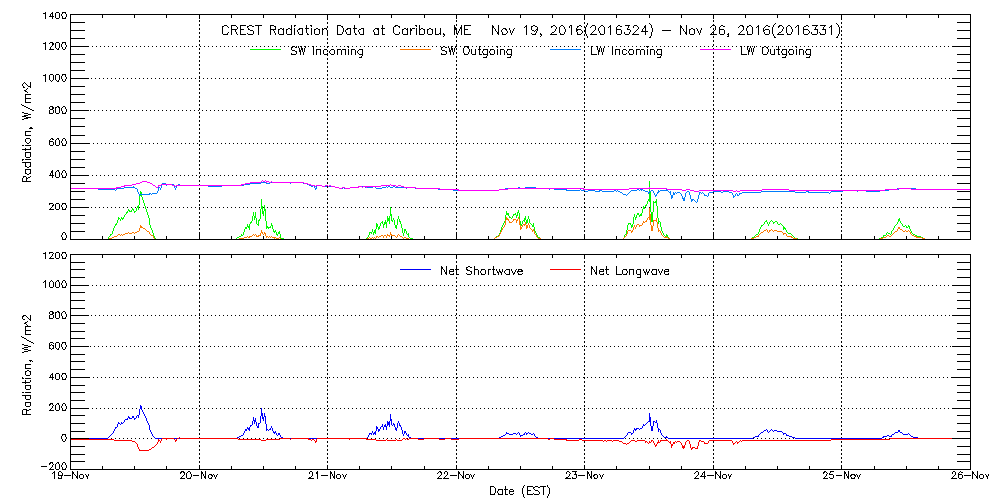
Task: Select the 20-Nov x-axis tick label
Action: click(200, 477)
